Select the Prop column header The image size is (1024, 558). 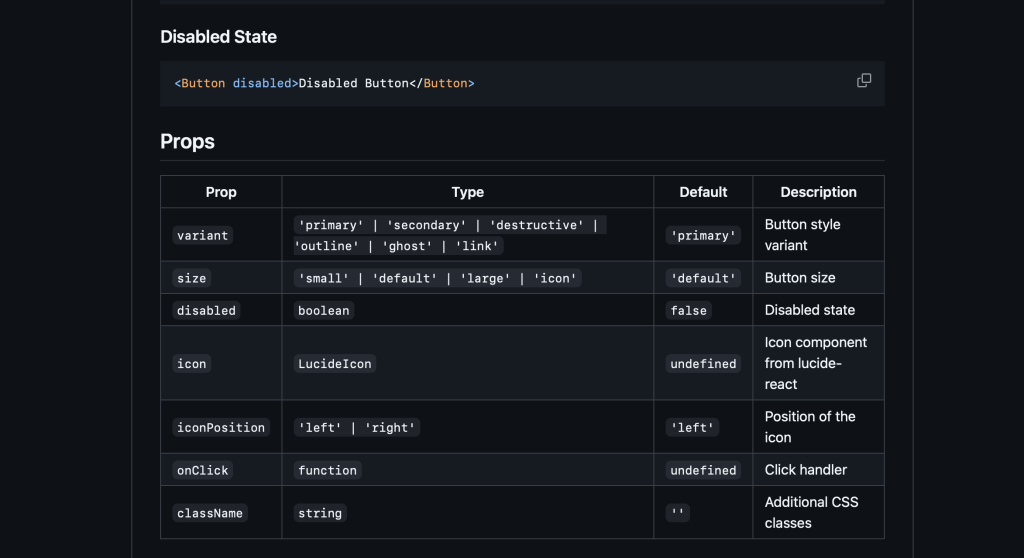click(221, 192)
